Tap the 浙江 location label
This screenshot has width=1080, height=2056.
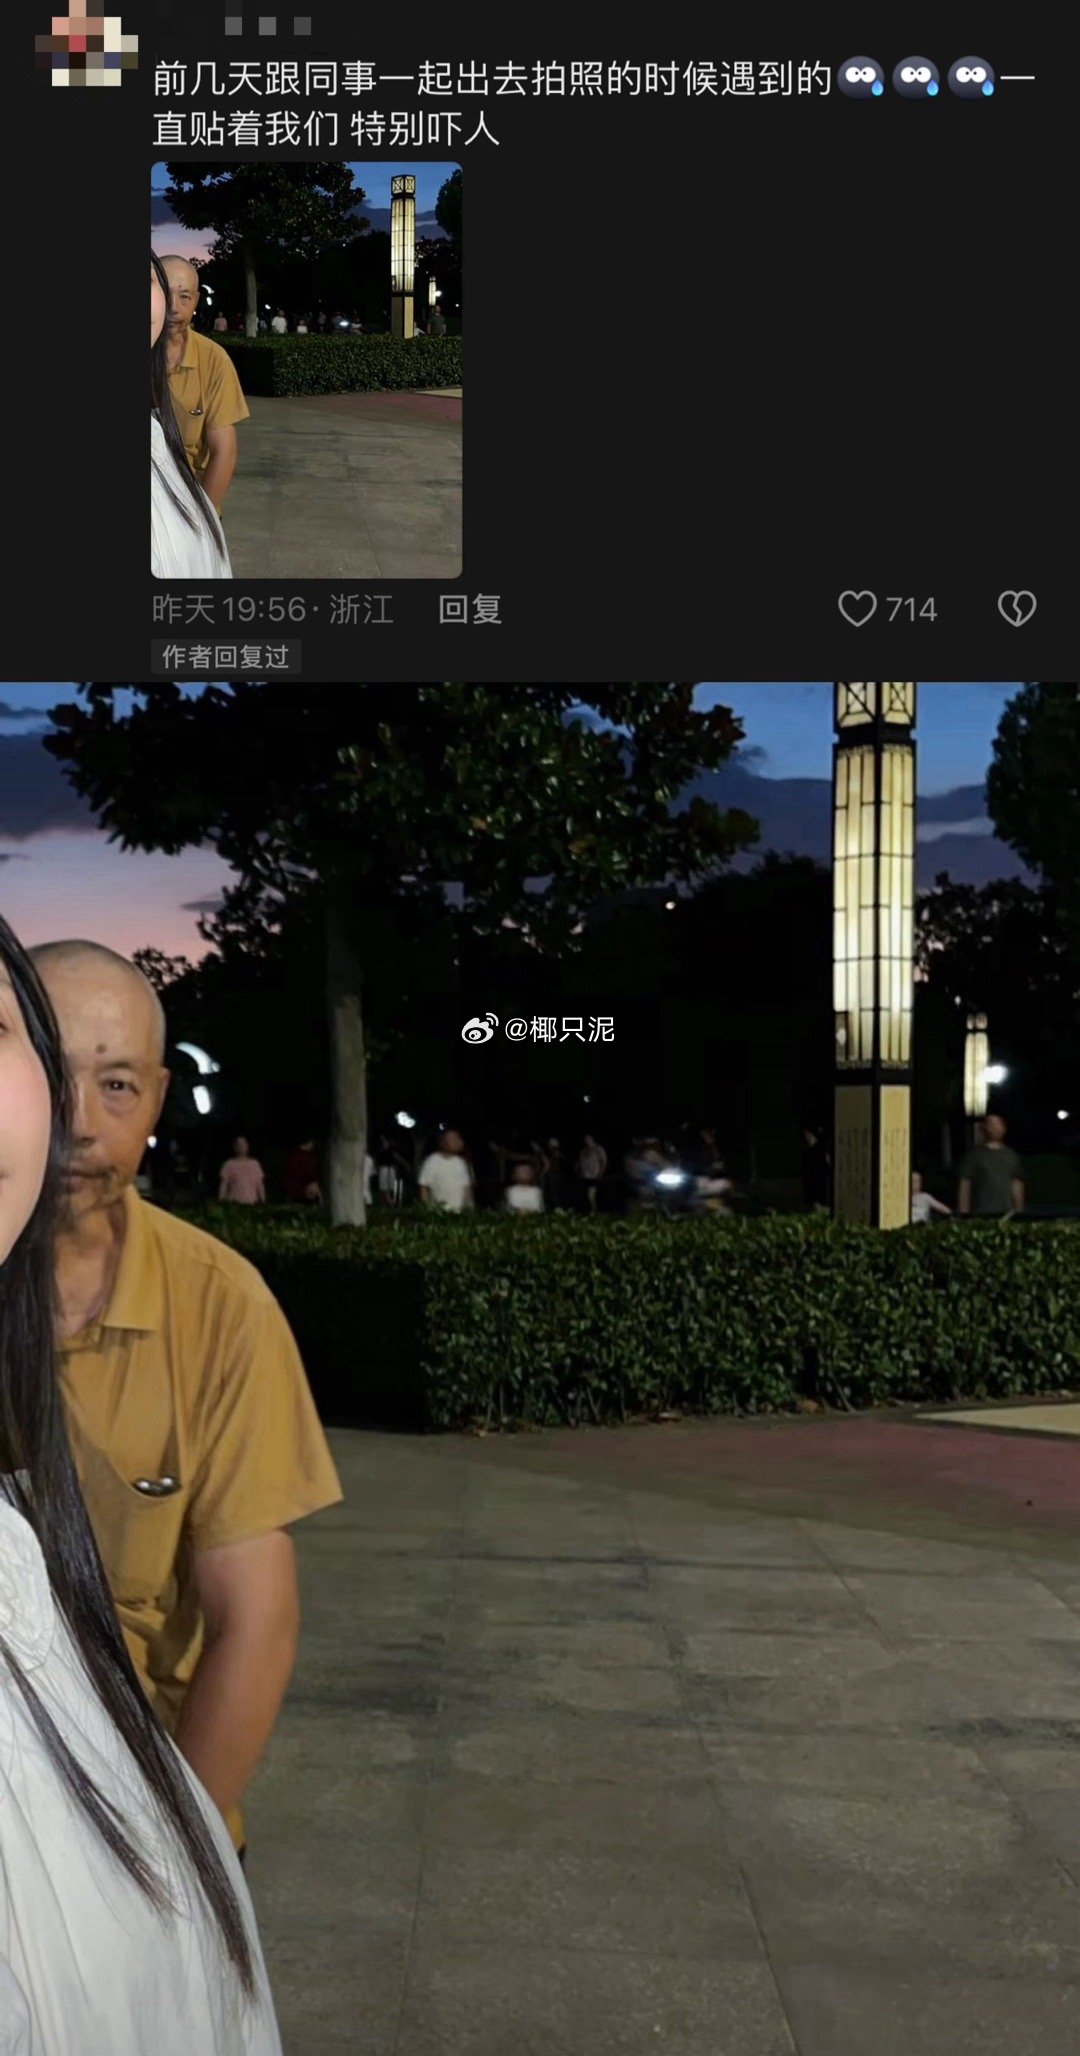pos(362,609)
